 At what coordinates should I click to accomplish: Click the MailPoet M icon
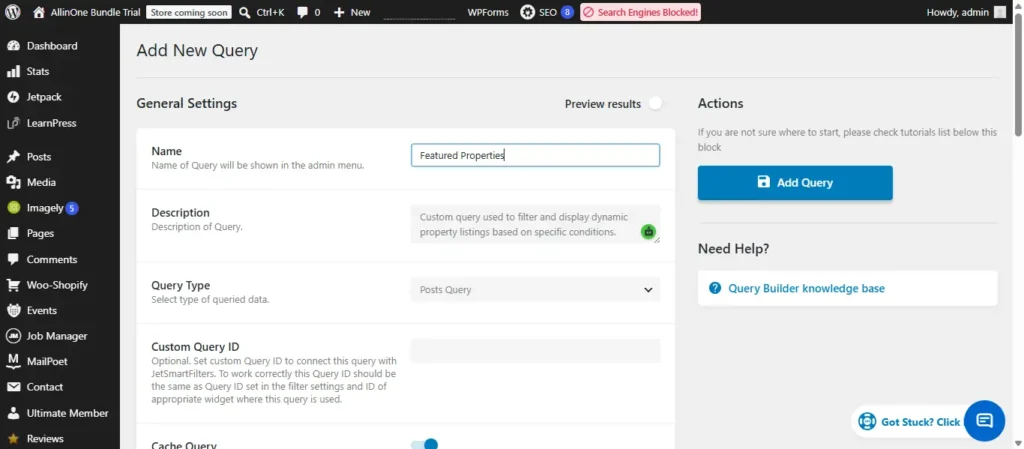pos(13,361)
